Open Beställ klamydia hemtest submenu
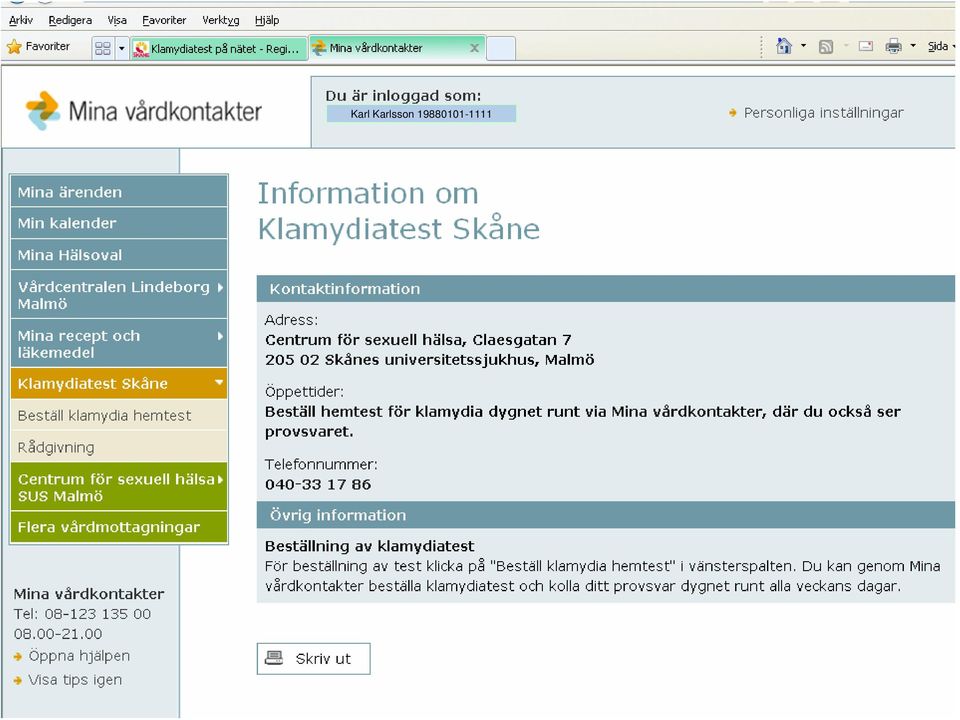This screenshot has width=960, height=720. pyautogui.click(x=119, y=415)
